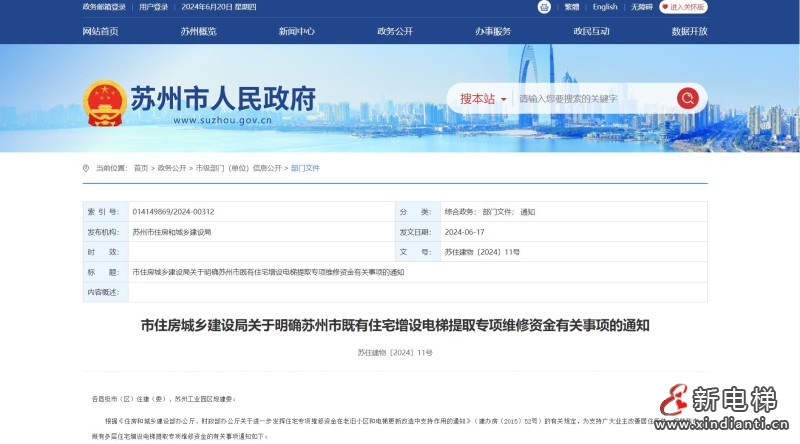Open 政民互动 in the navigation bar
This screenshot has height=444, width=800.
pos(591,31)
